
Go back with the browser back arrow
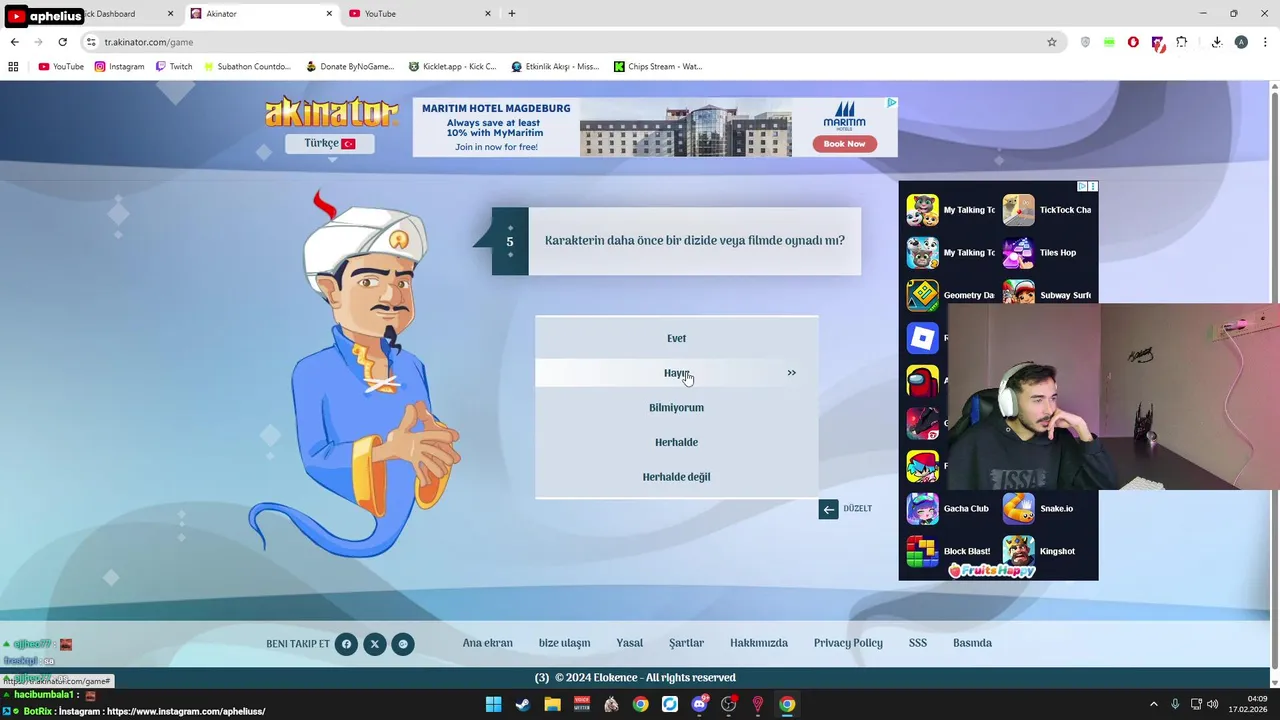14,42
